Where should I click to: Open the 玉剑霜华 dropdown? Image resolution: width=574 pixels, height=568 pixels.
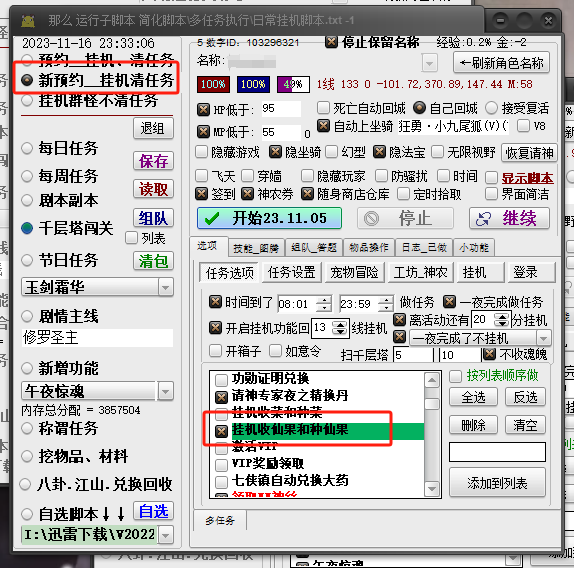pyautogui.click(x=165, y=287)
